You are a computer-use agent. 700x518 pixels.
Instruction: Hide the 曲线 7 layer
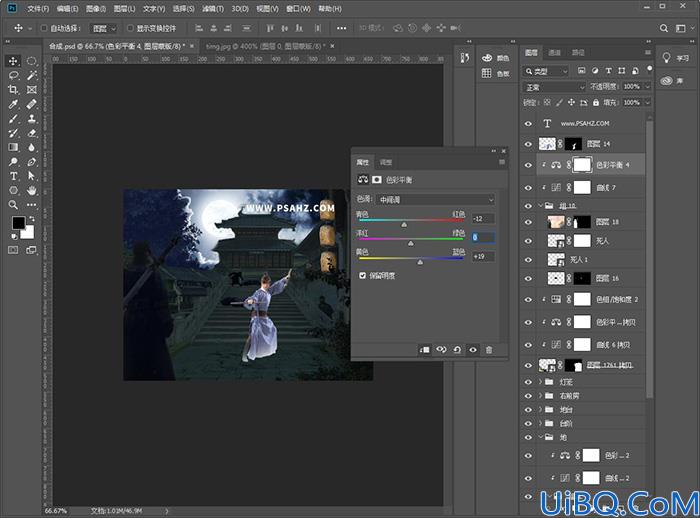point(529,188)
